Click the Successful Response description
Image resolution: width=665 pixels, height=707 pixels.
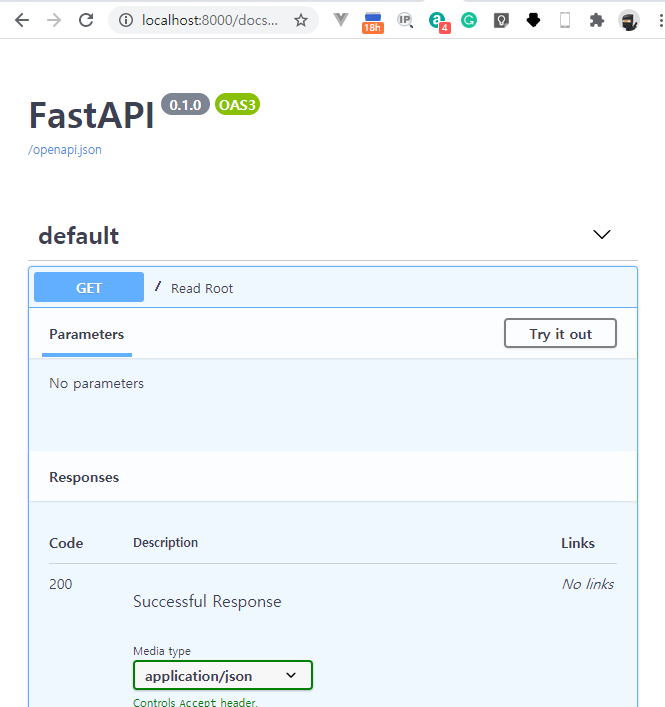(207, 601)
